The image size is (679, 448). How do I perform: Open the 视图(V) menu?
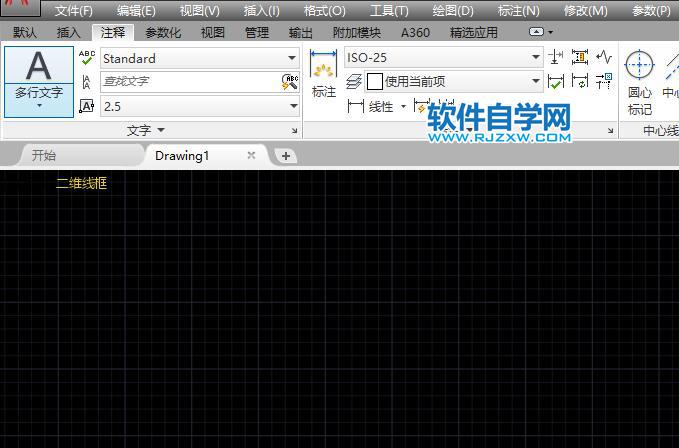click(x=200, y=10)
